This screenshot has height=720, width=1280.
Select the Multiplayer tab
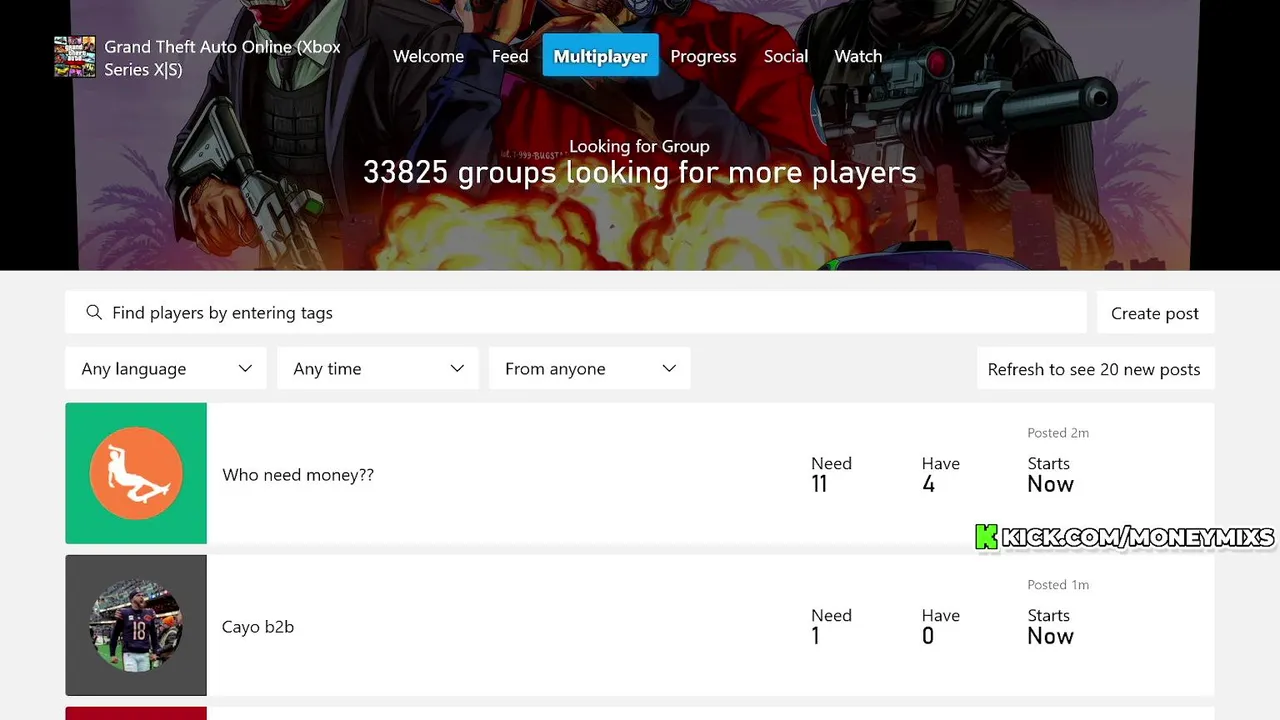tap(601, 56)
